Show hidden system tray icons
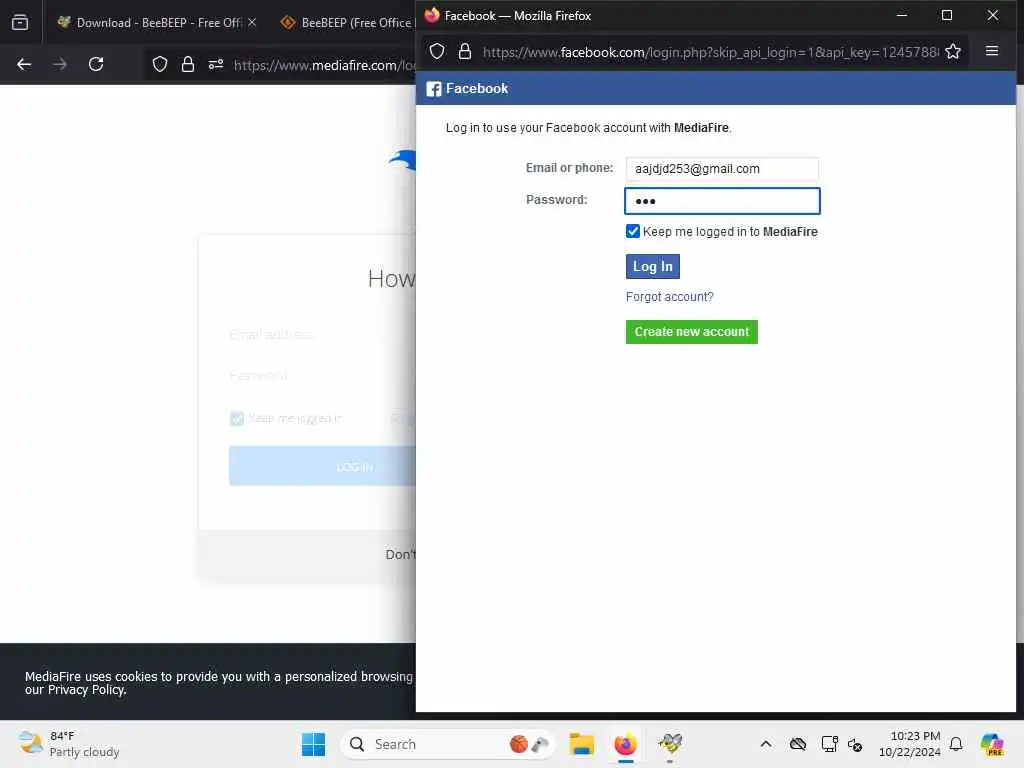The width and height of the screenshot is (1024, 768). [x=766, y=744]
